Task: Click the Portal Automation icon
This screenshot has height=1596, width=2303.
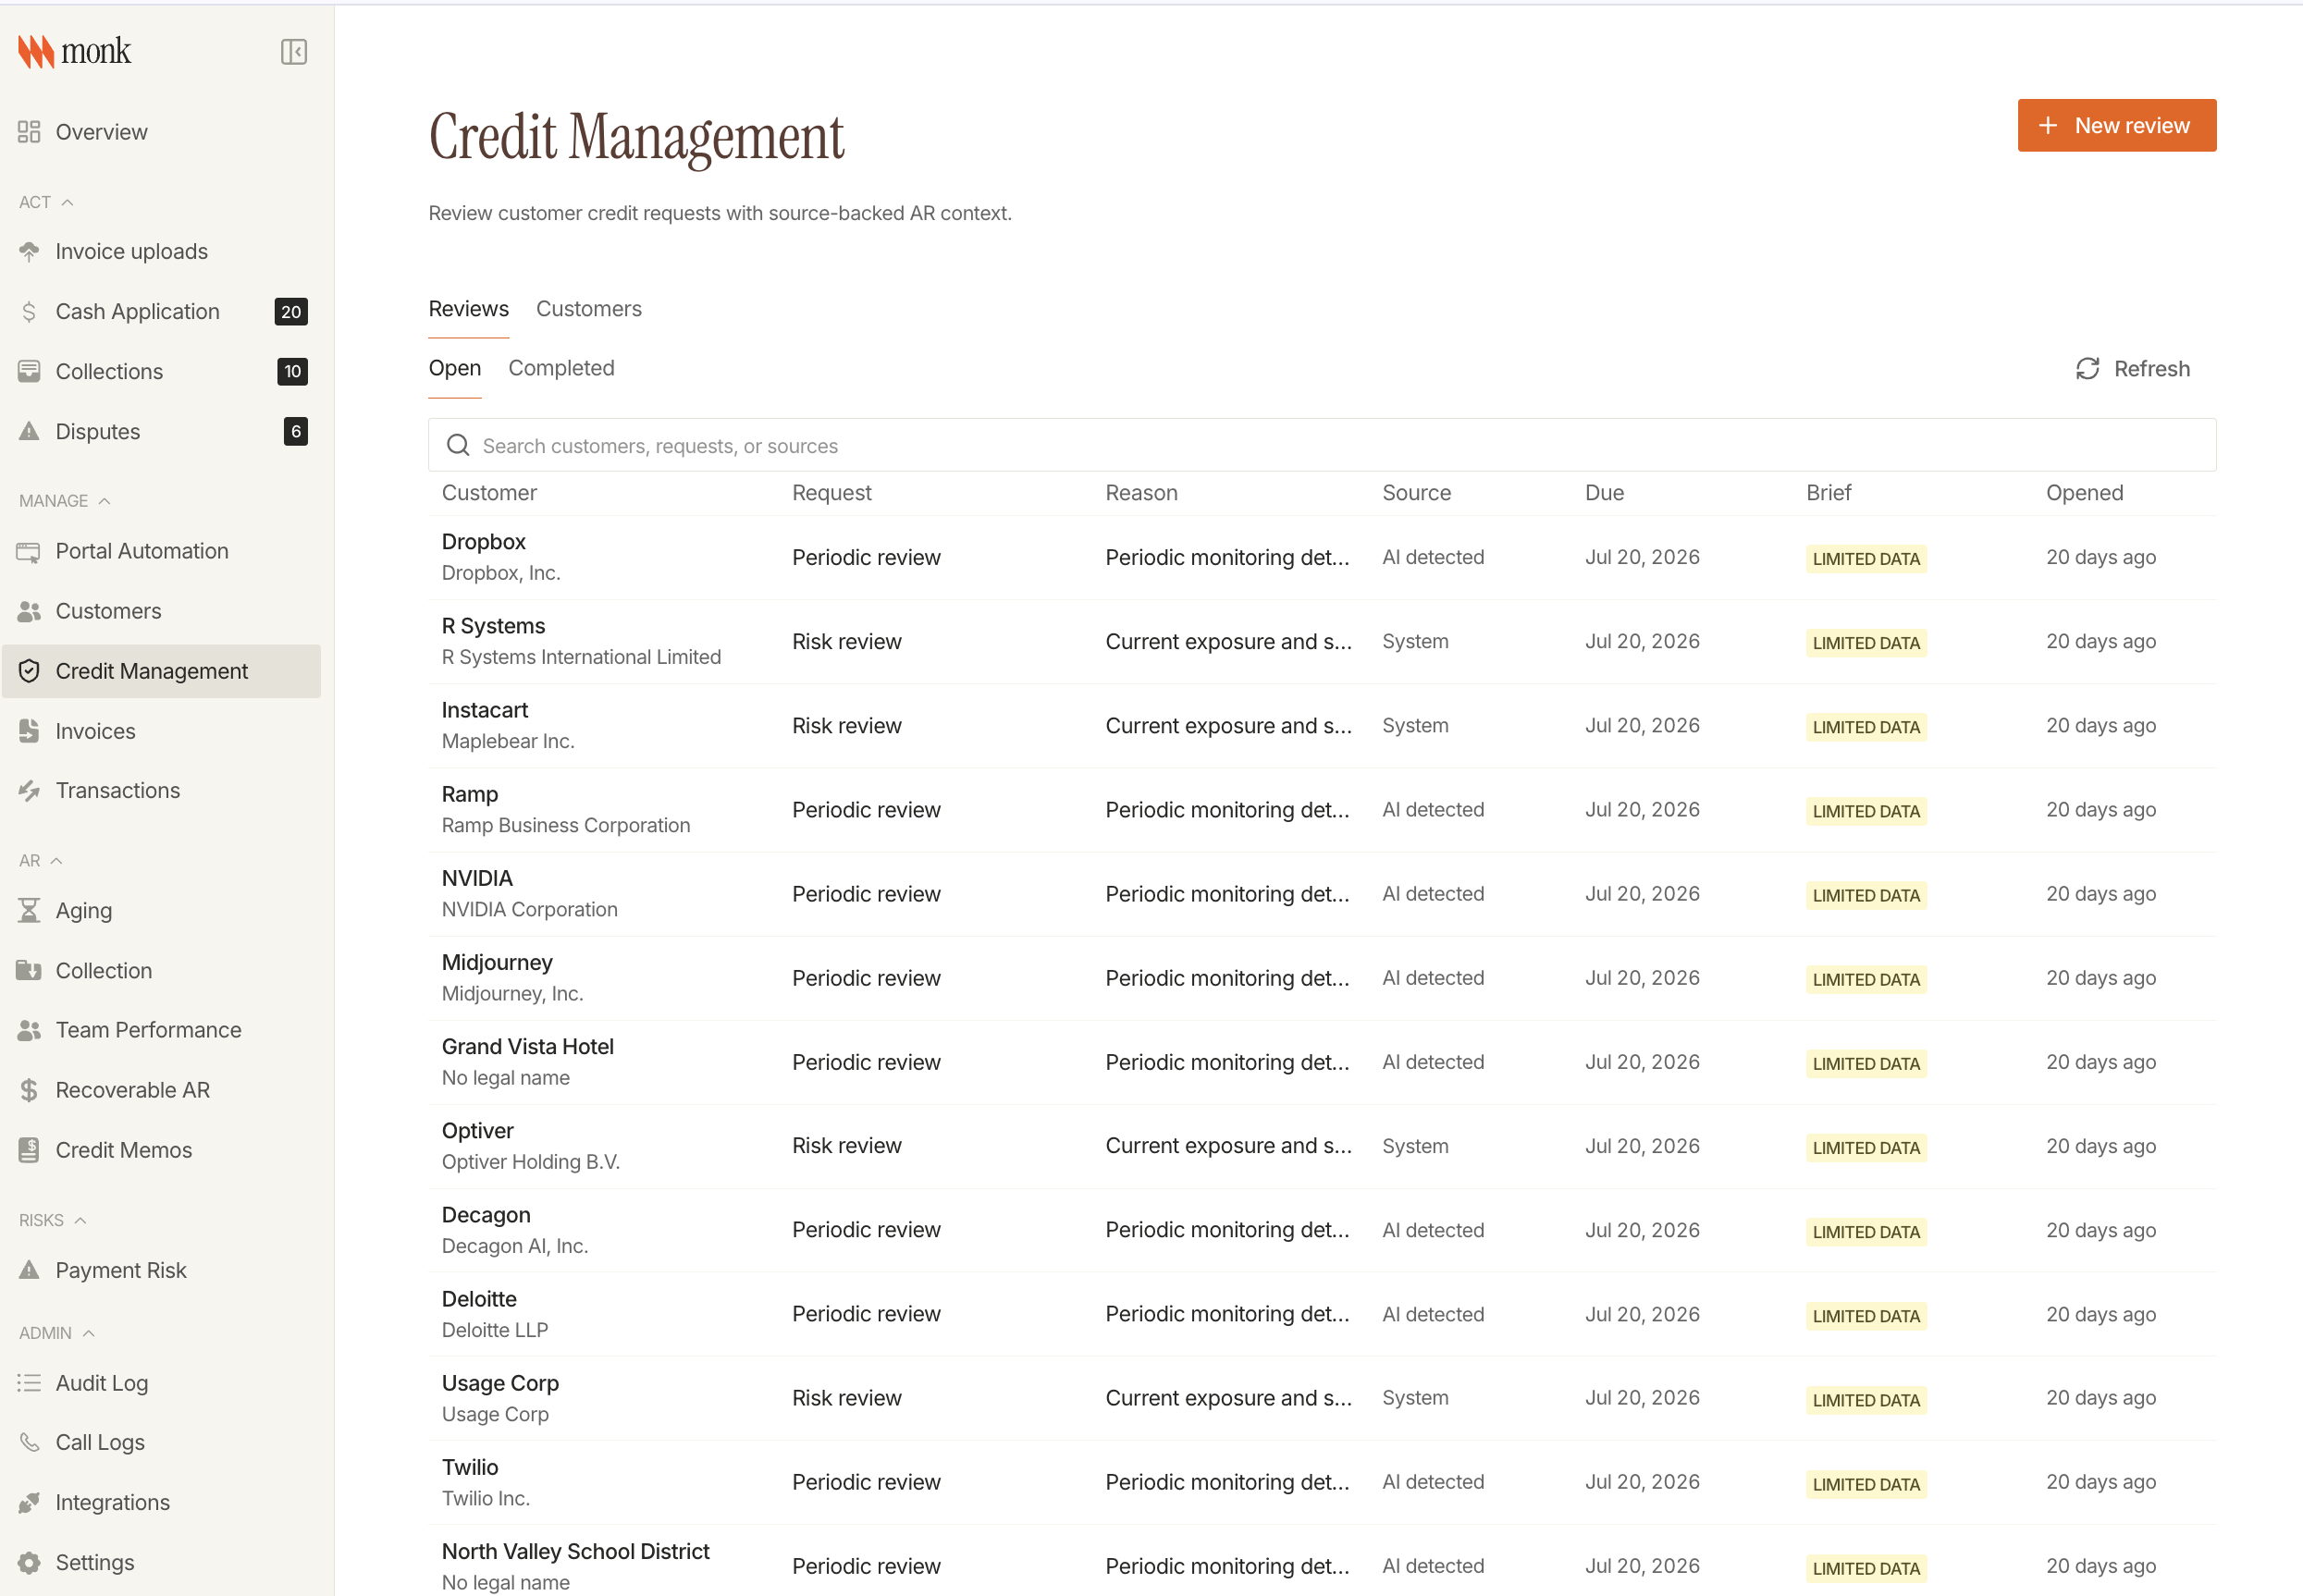Action: pos(29,551)
